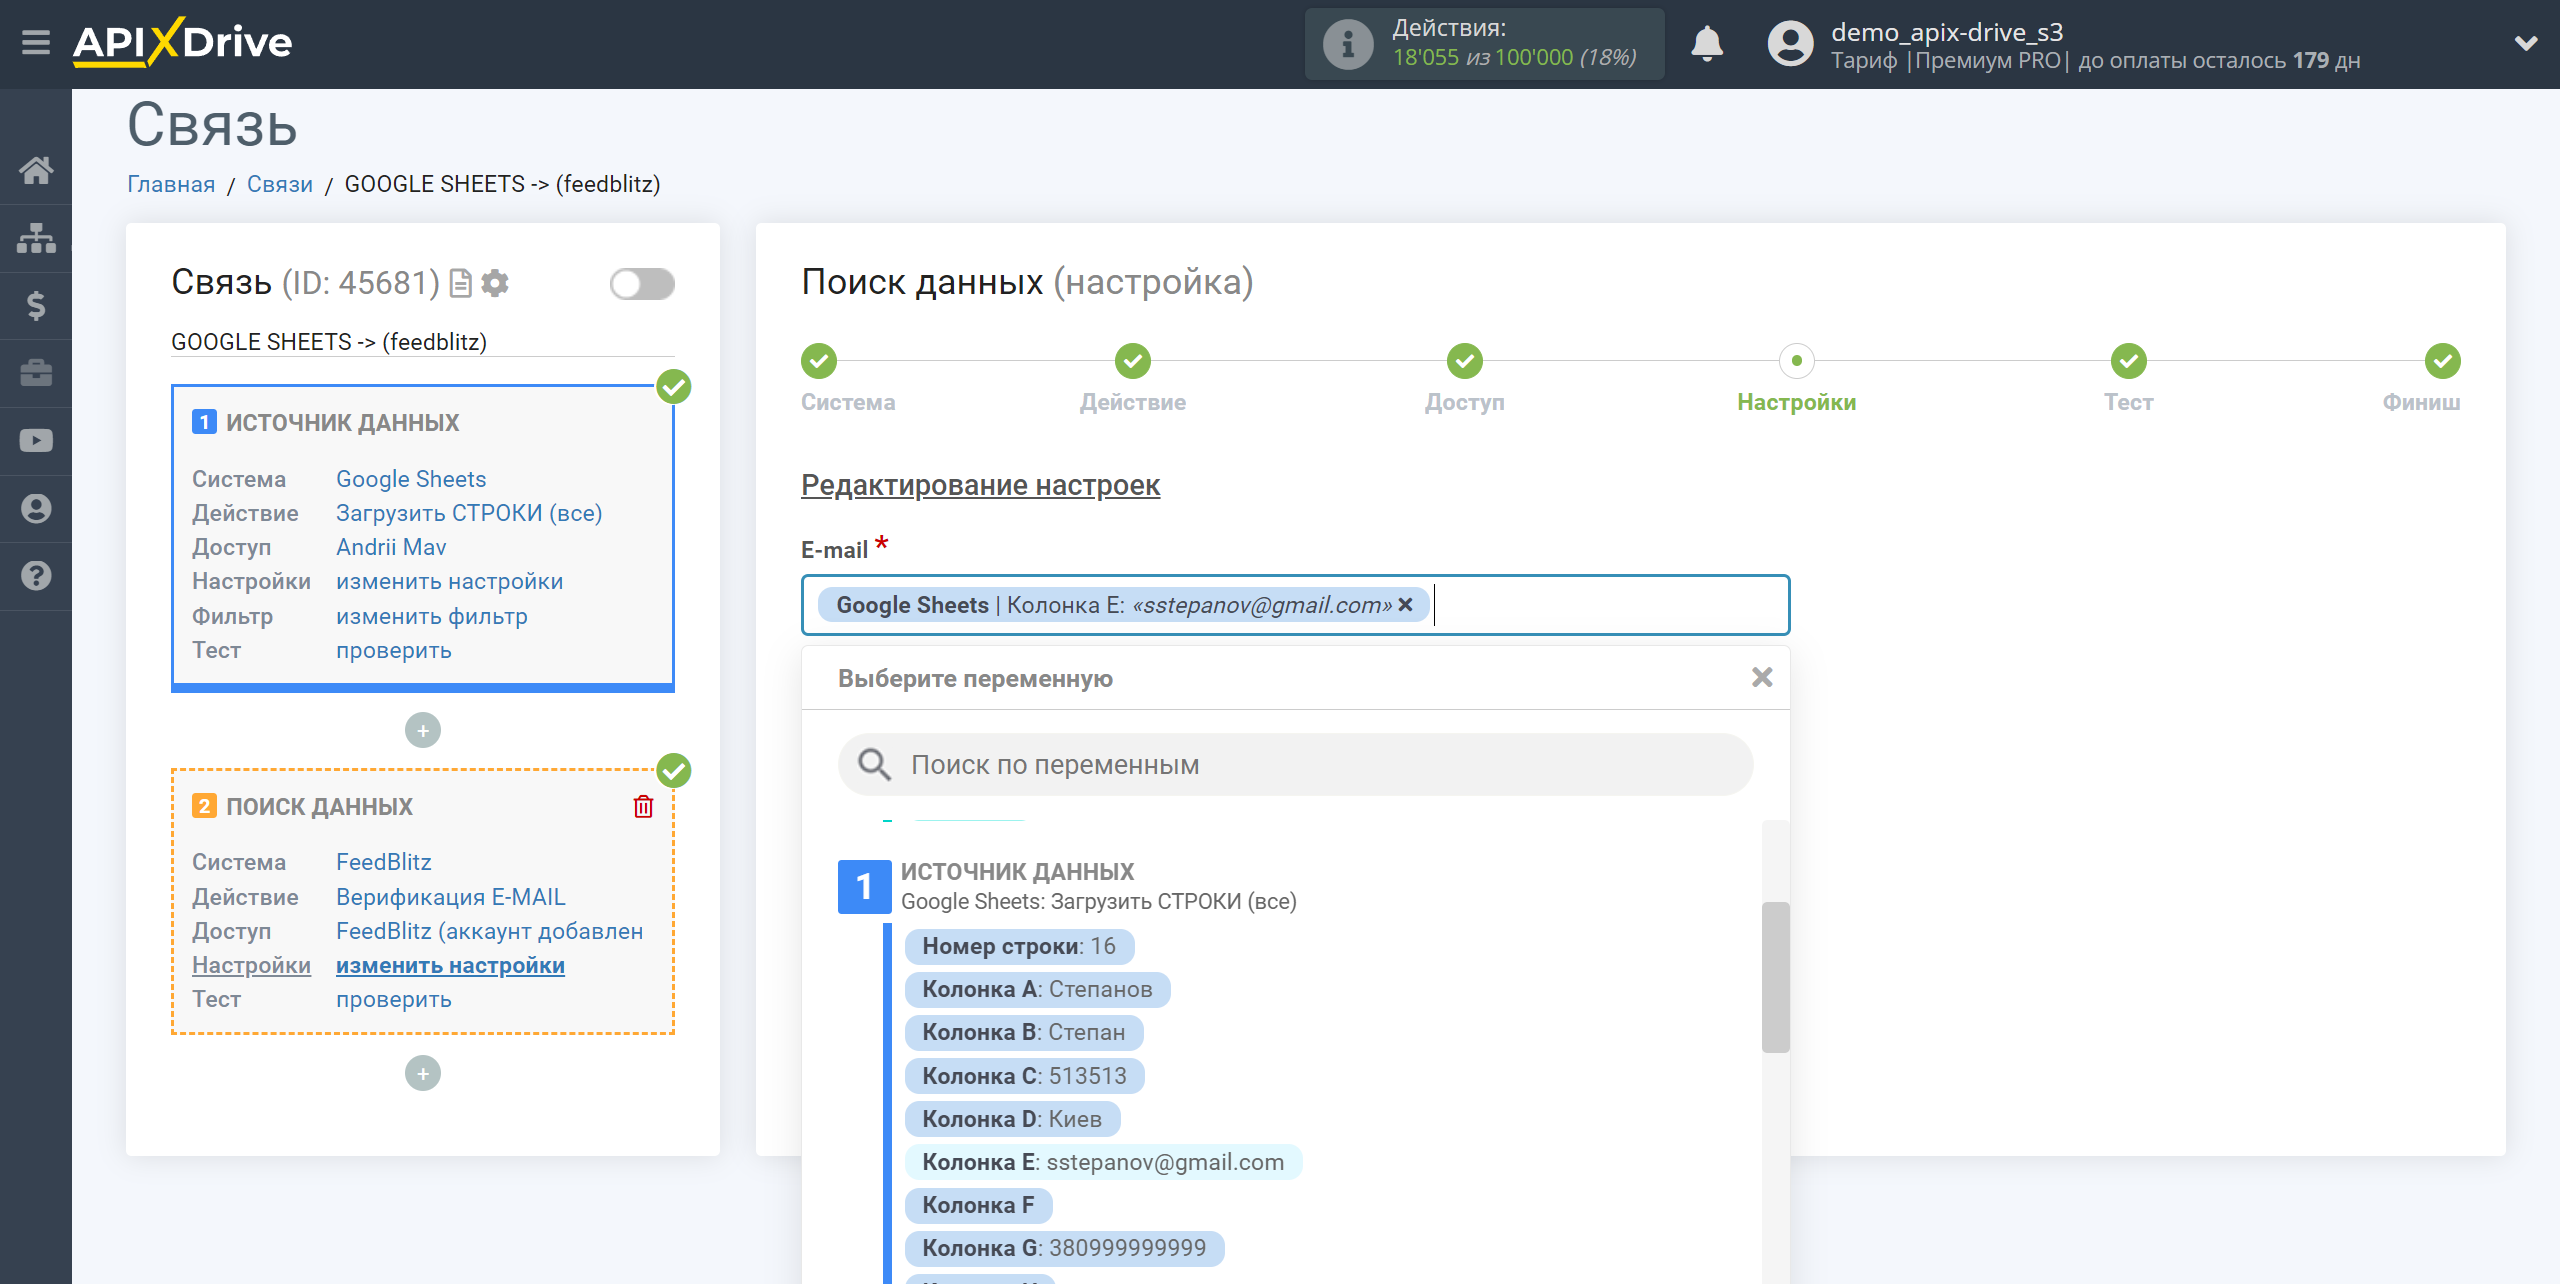This screenshot has height=1284, width=2560.
Task: Open billing dollar sidebar icon
Action: [x=36, y=305]
